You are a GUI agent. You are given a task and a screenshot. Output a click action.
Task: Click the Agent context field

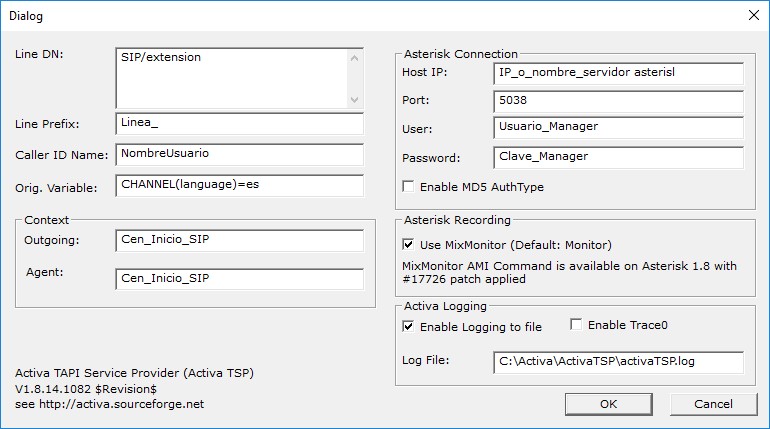click(240, 279)
